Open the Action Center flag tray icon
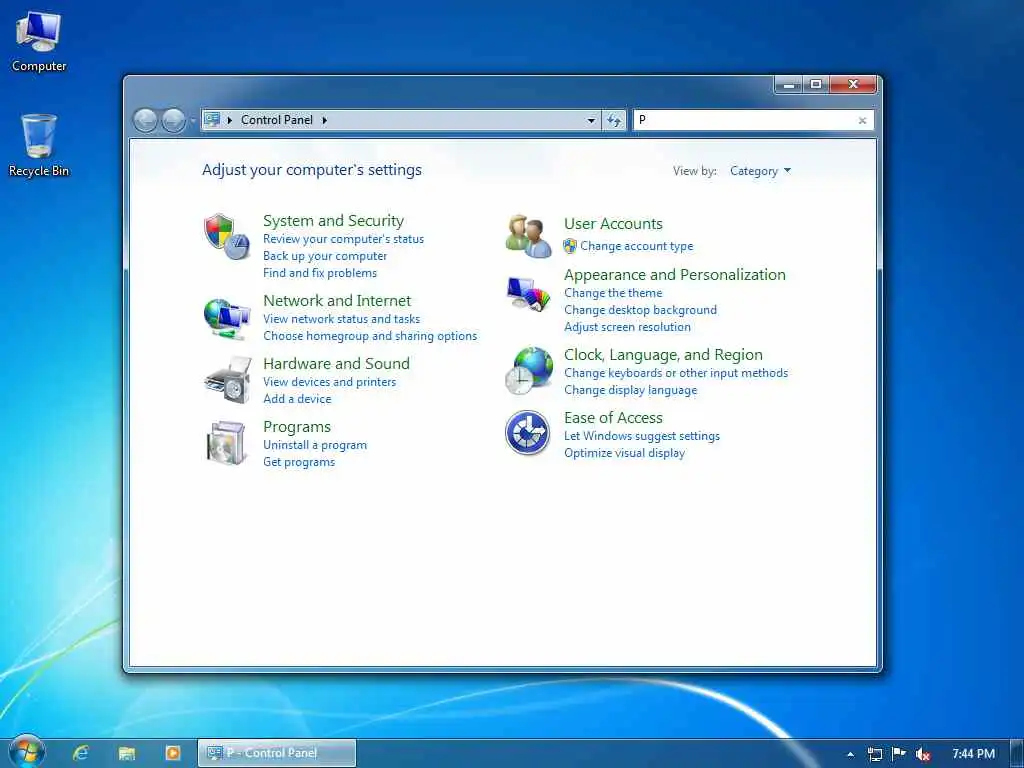 point(899,754)
